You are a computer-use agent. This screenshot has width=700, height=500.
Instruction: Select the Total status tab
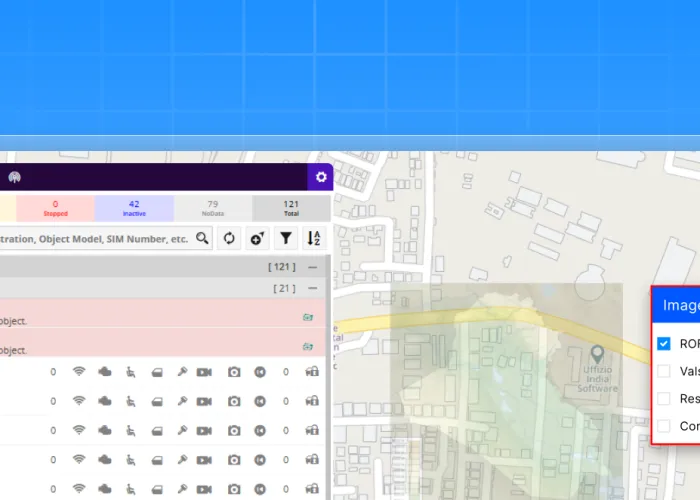[x=291, y=208]
